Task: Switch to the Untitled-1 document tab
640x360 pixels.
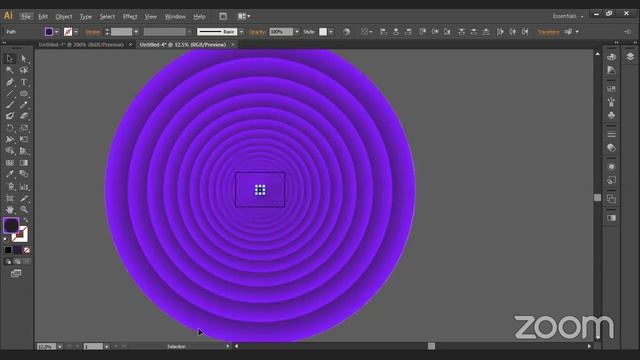Action: click(81, 45)
